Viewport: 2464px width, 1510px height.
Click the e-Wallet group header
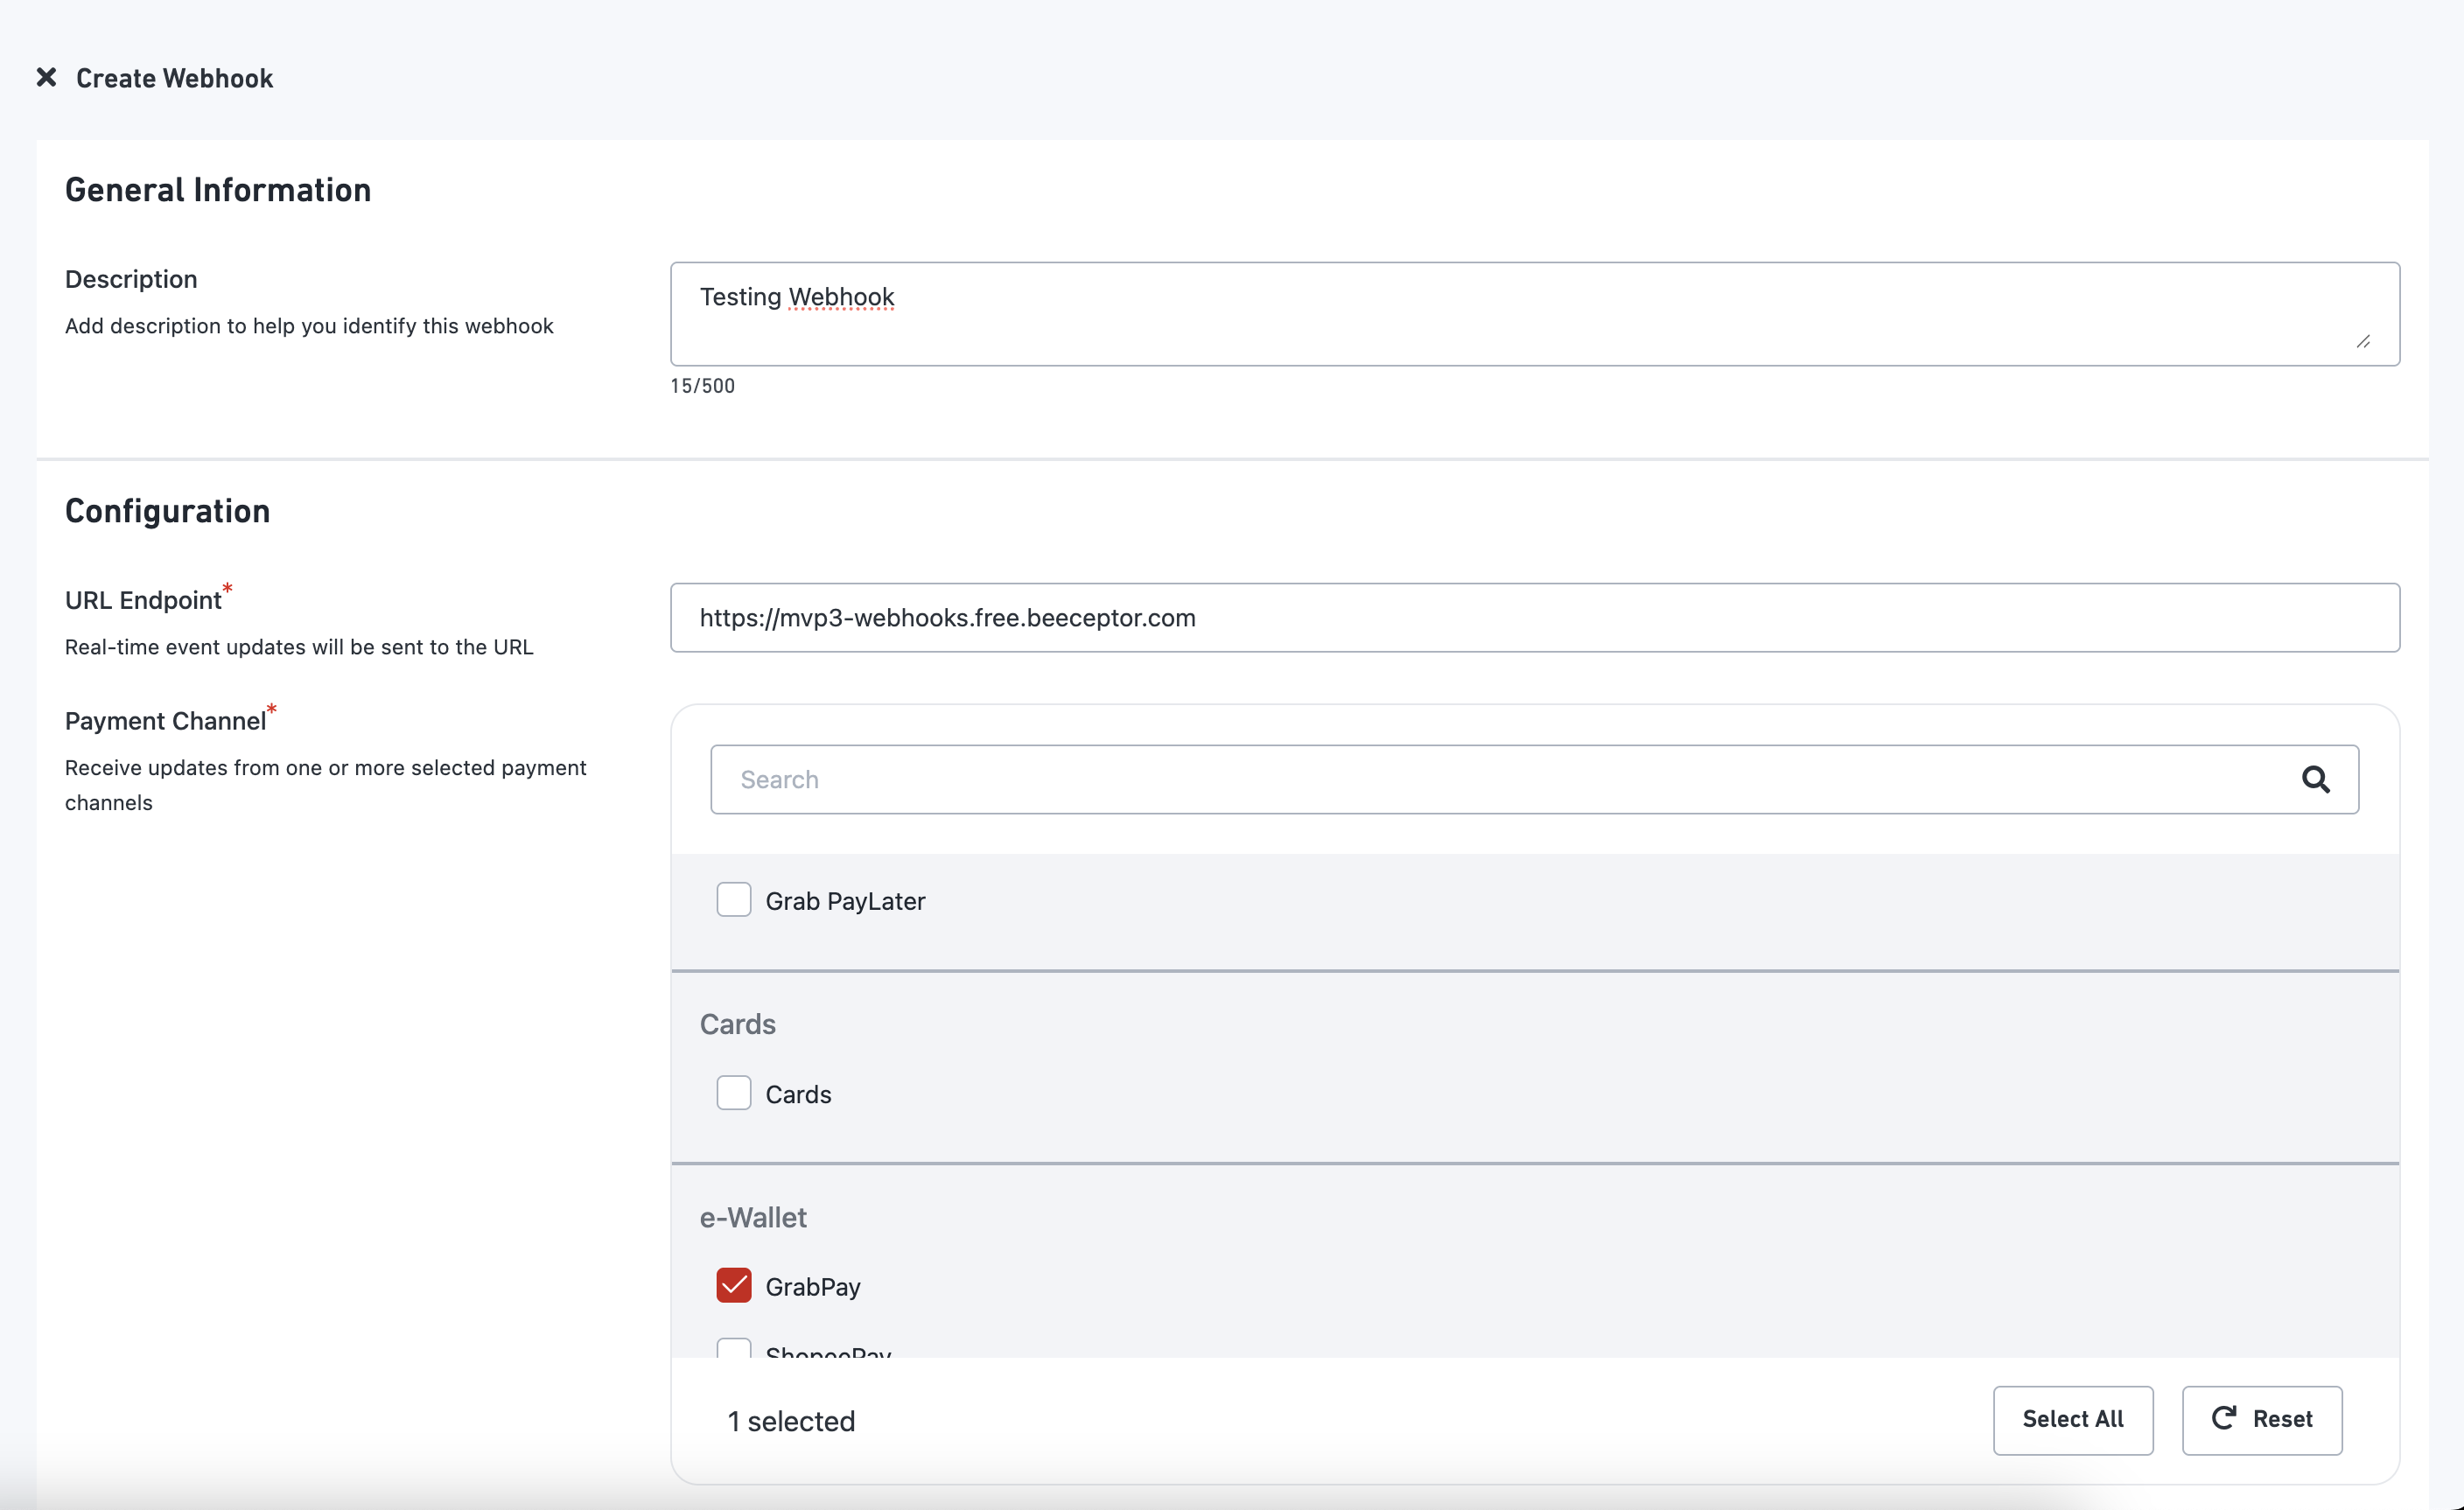753,1217
